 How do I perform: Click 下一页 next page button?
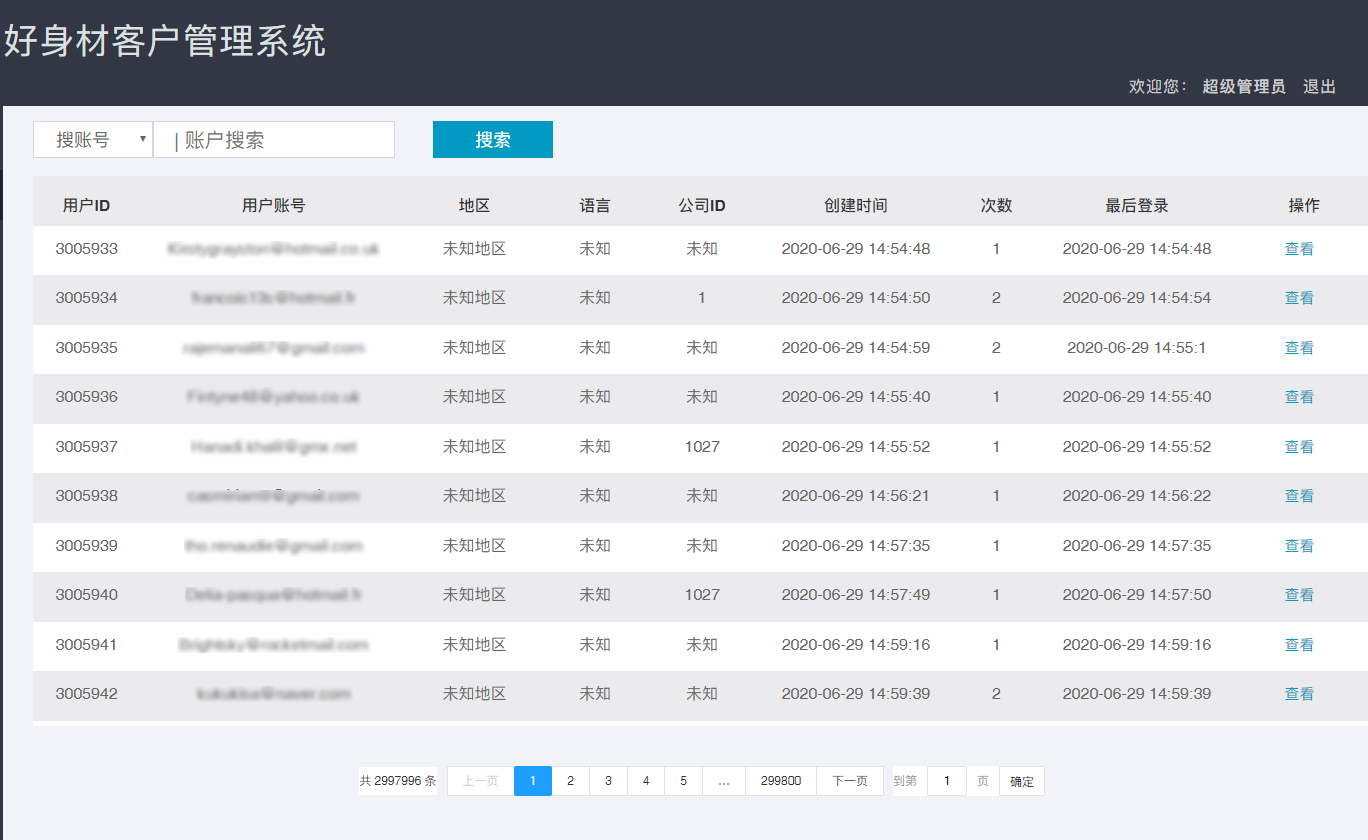point(849,781)
